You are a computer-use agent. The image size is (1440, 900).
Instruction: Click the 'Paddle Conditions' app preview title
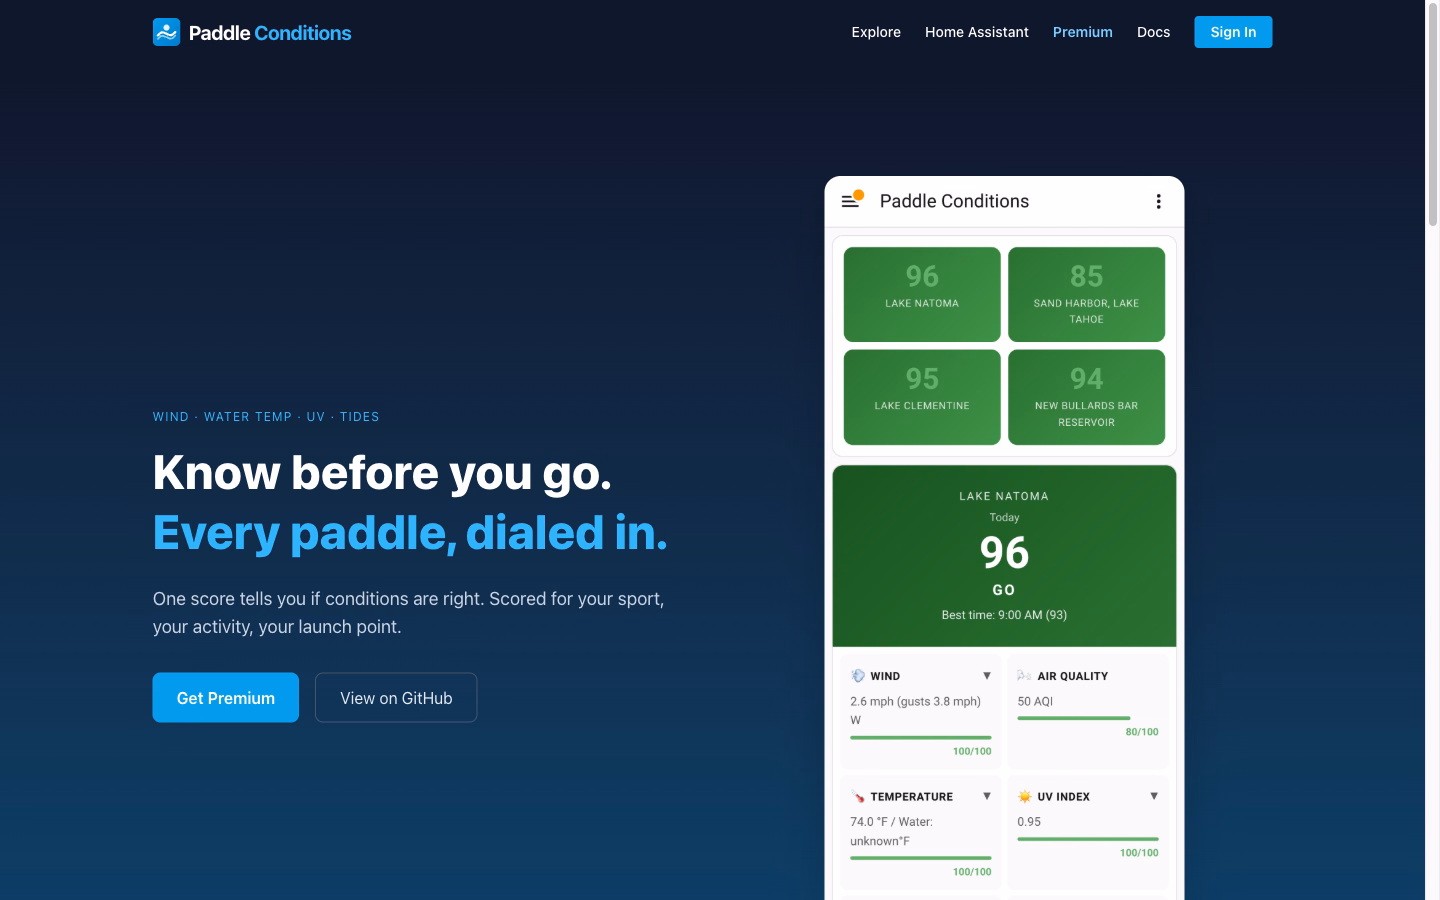tap(954, 201)
